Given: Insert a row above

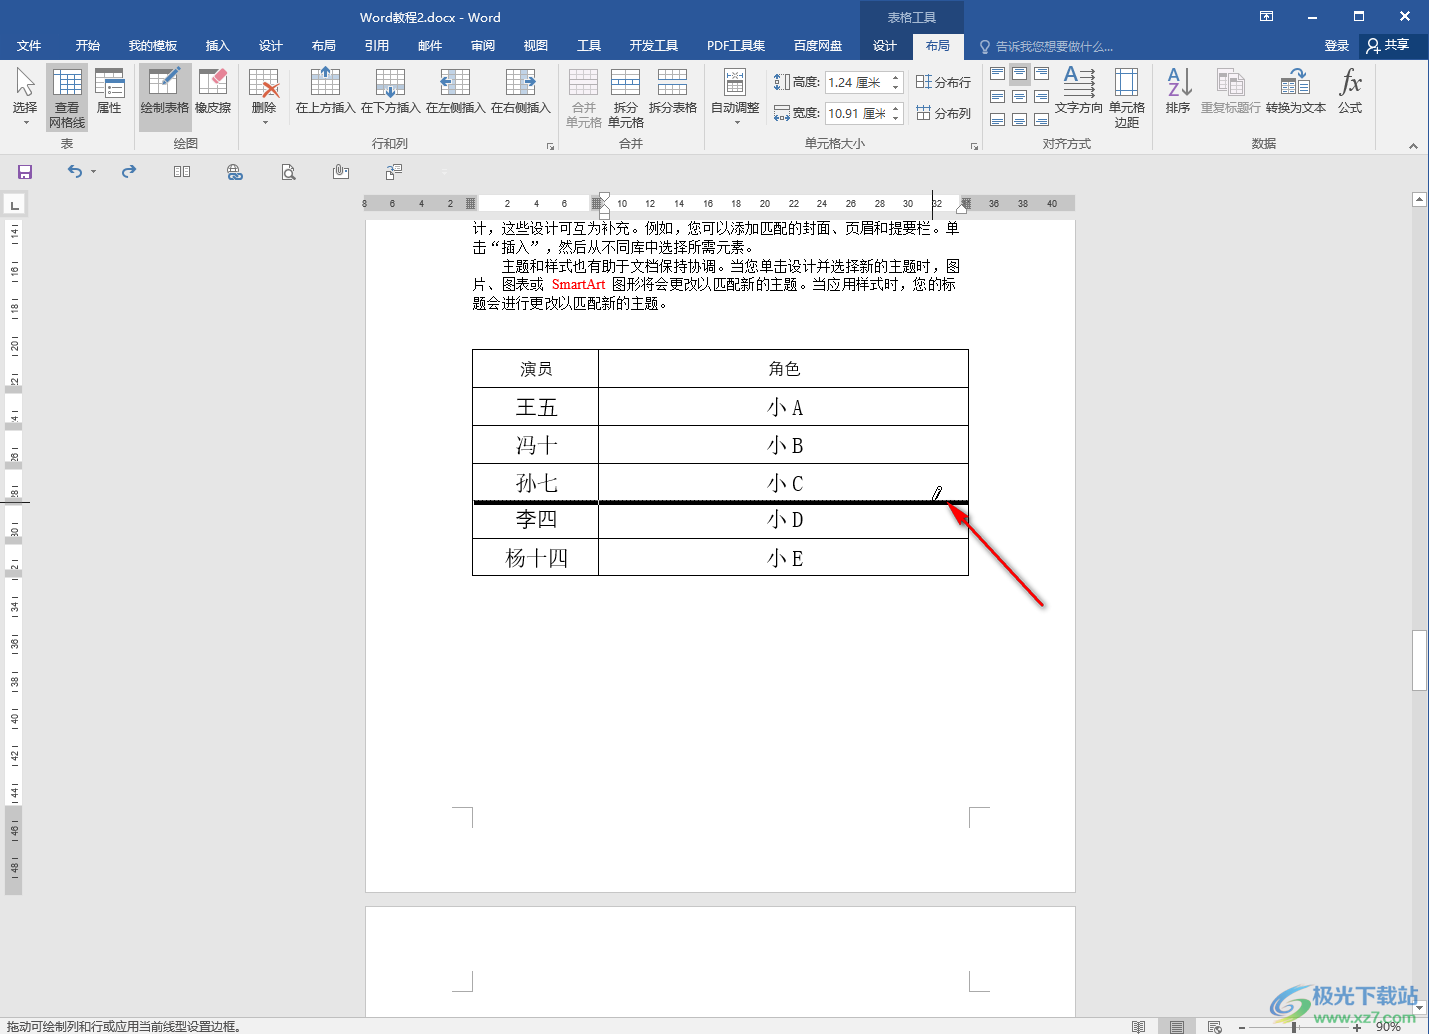Looking at the screenshot, I should pos(326,92).
